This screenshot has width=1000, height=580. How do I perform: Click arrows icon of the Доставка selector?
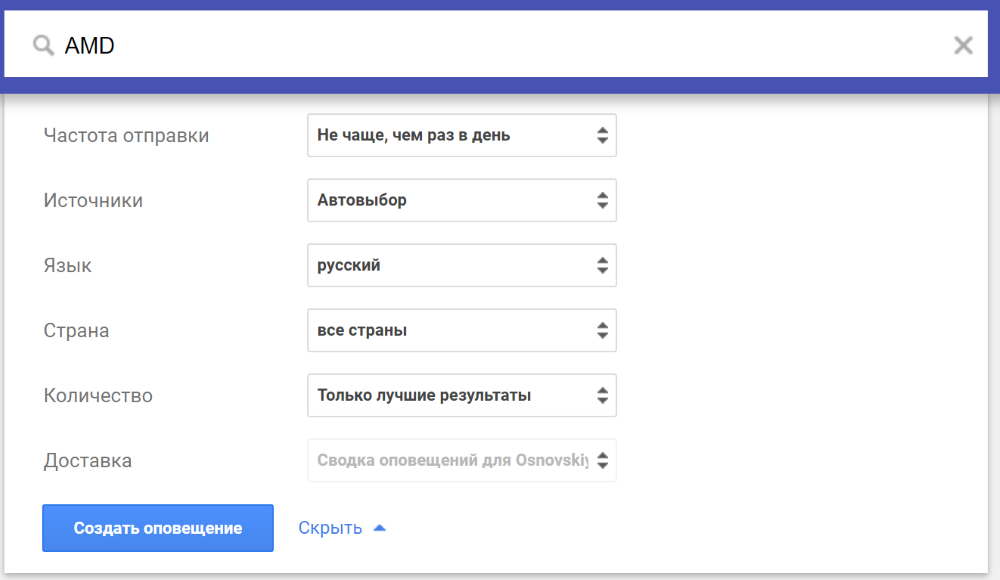[602, 461]
